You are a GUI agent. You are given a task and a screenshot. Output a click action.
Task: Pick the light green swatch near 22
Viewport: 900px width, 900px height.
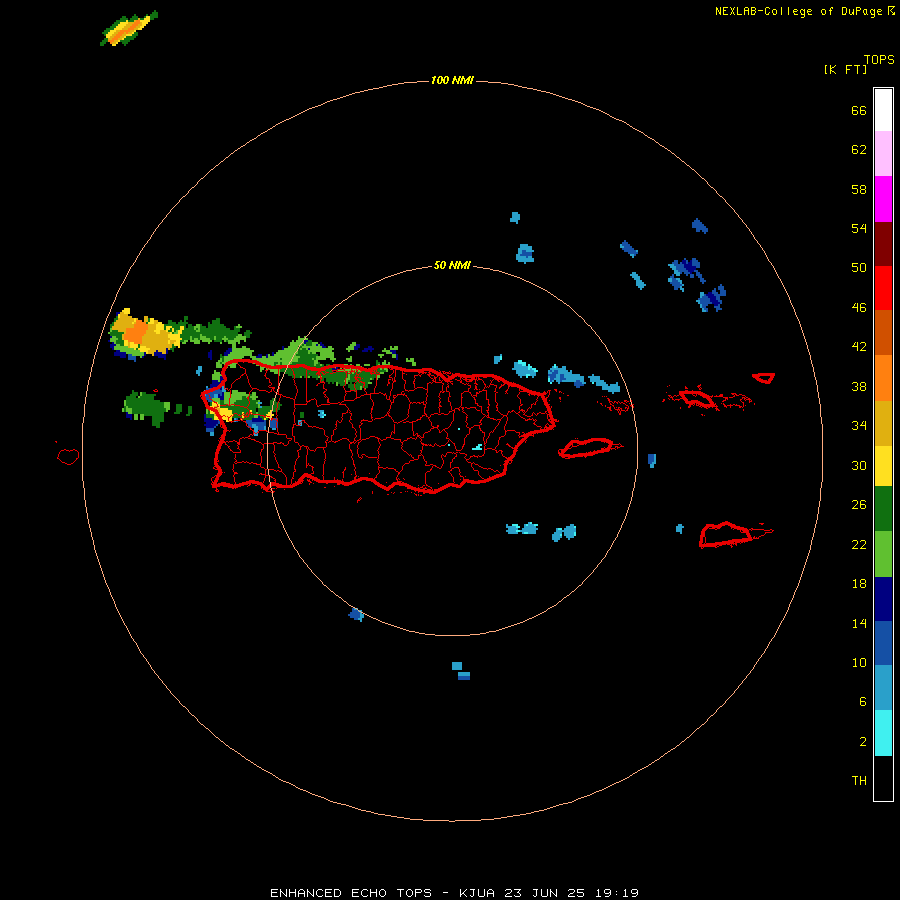(x=883, y=554)
